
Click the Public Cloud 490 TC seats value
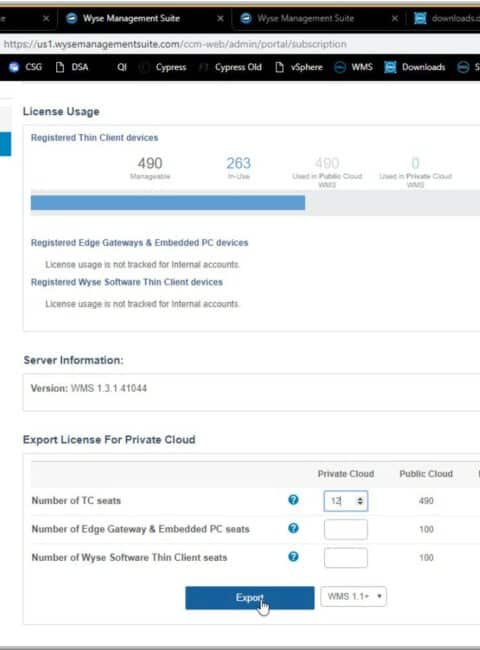tap(426, 501)
